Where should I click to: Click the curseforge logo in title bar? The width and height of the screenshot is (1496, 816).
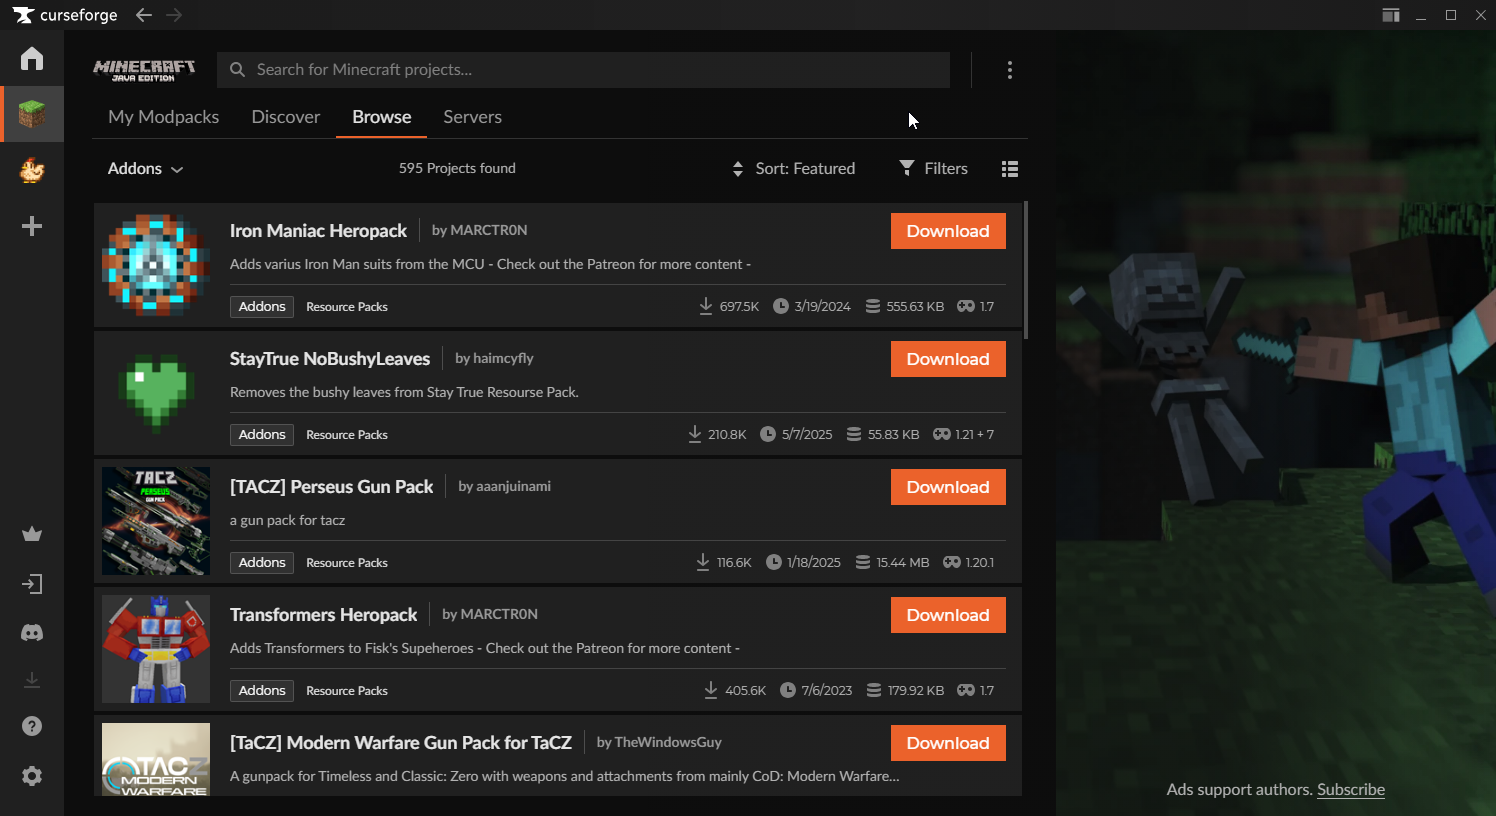[65, 15]
